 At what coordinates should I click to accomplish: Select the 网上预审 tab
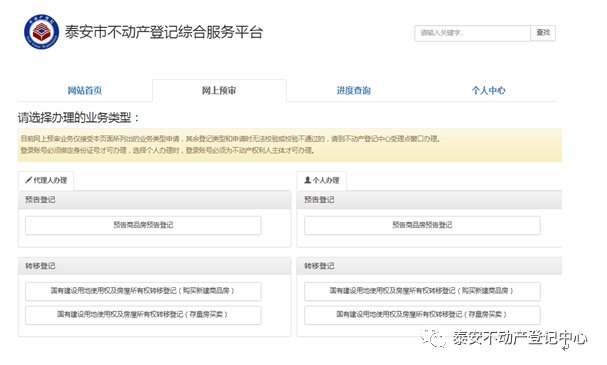click(x=219, y=91)
